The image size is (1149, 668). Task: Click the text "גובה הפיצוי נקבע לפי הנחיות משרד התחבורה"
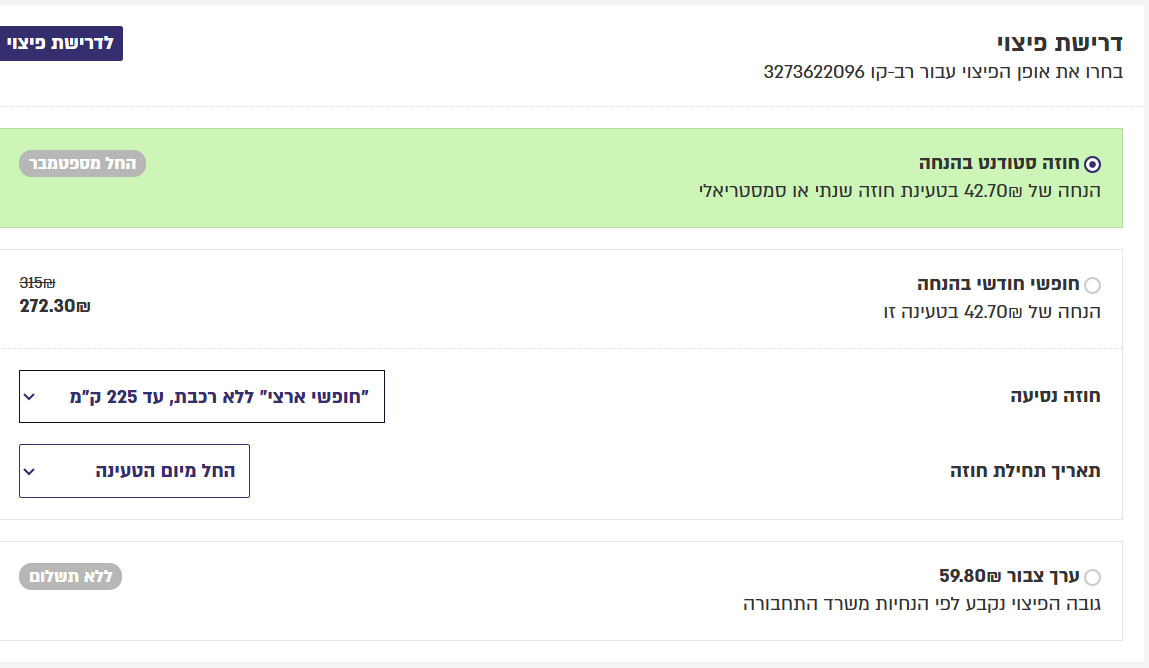click(921, 604)
